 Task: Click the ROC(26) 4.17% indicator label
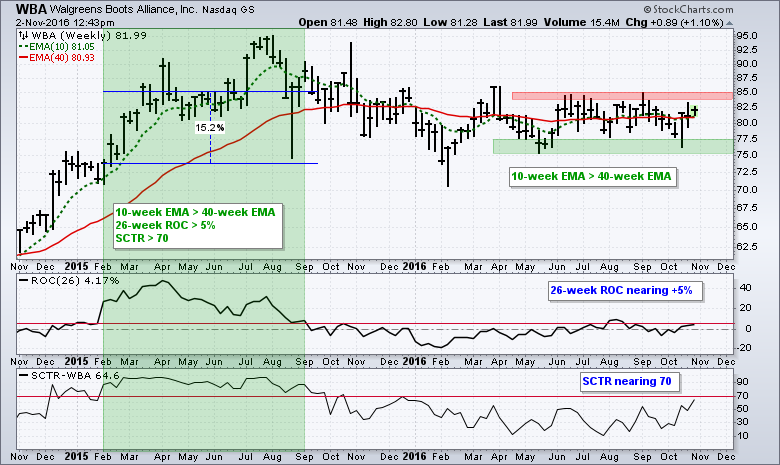[75, 280]
